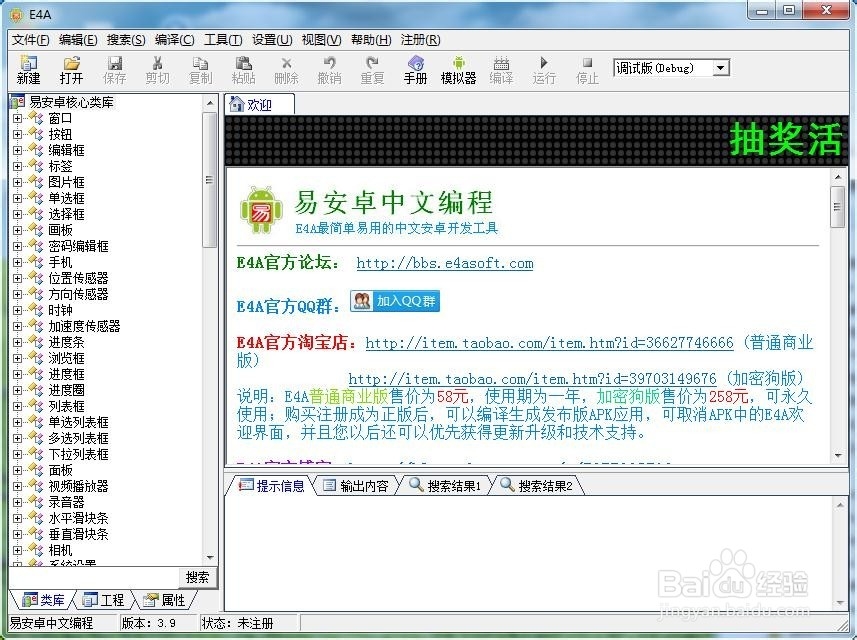Select the 密码编辑框 tree item
Viewport: 857px width, 640px height.
pos(78,246)
